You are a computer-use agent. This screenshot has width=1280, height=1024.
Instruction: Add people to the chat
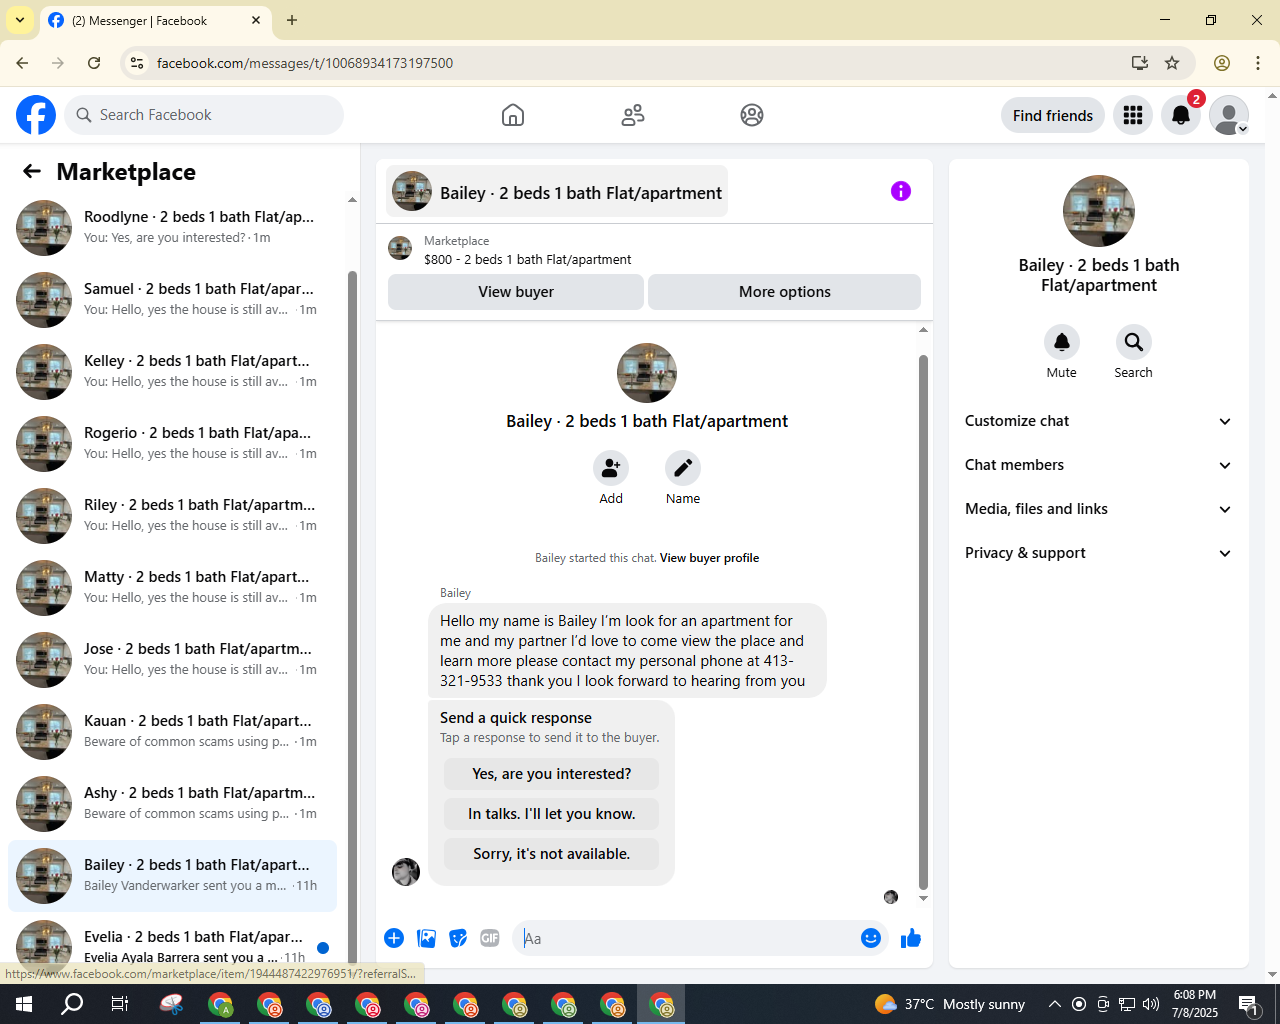[611, 468]
